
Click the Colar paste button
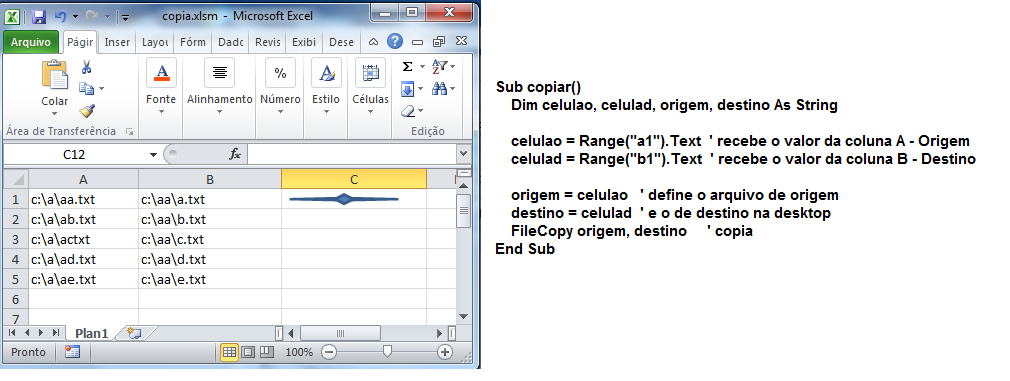click(x=55, y=86)
